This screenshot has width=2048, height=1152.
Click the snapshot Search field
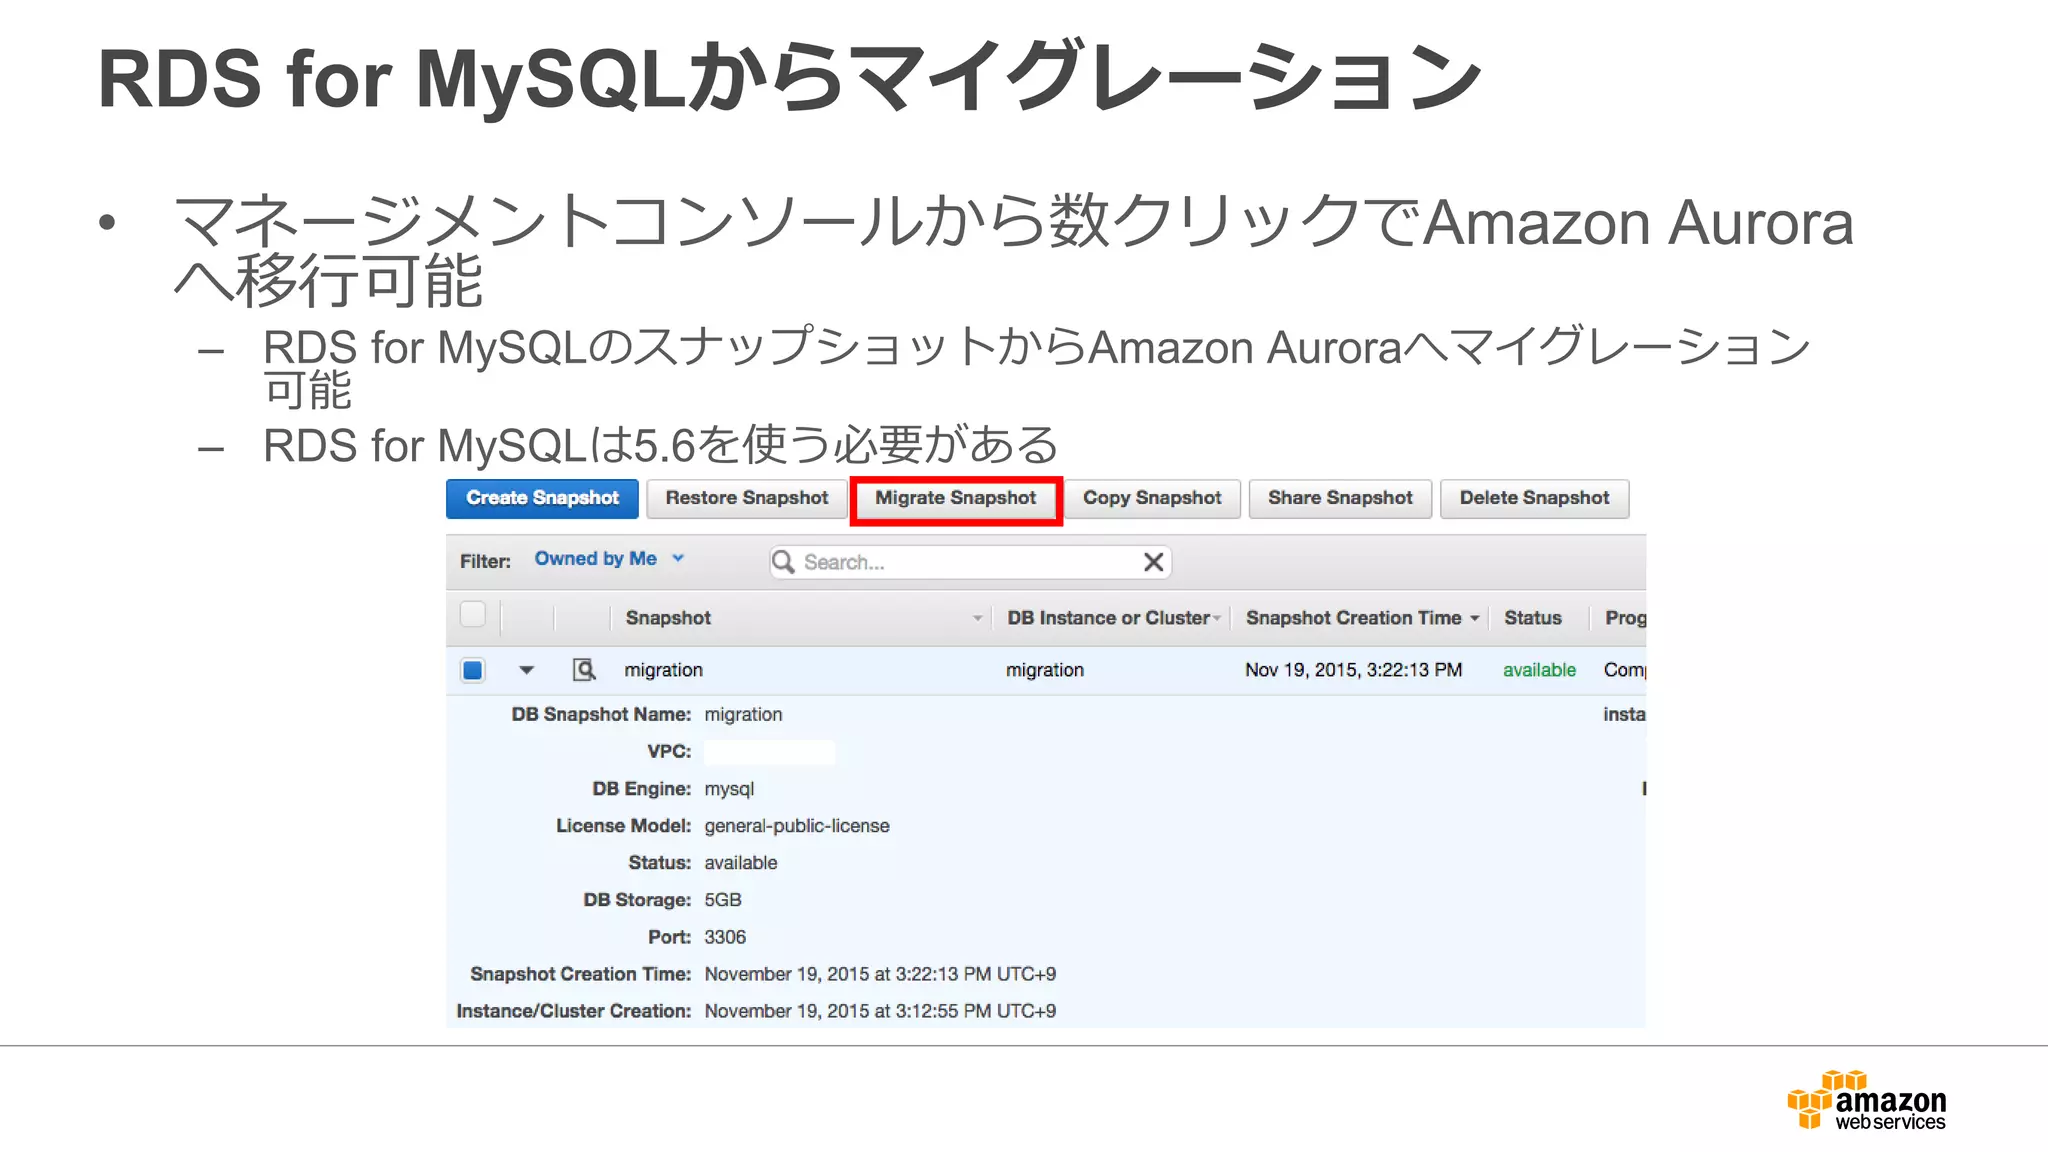(970, 562)
